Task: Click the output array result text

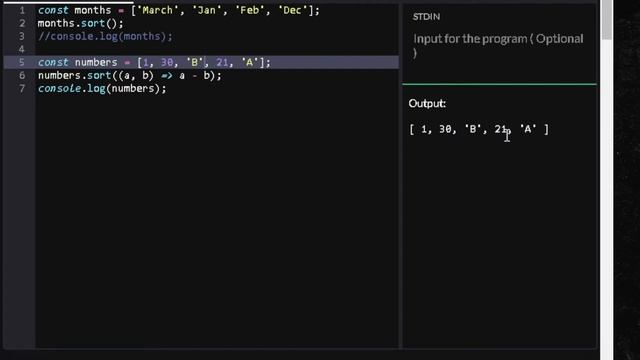Action: click(x=479, y=129)
